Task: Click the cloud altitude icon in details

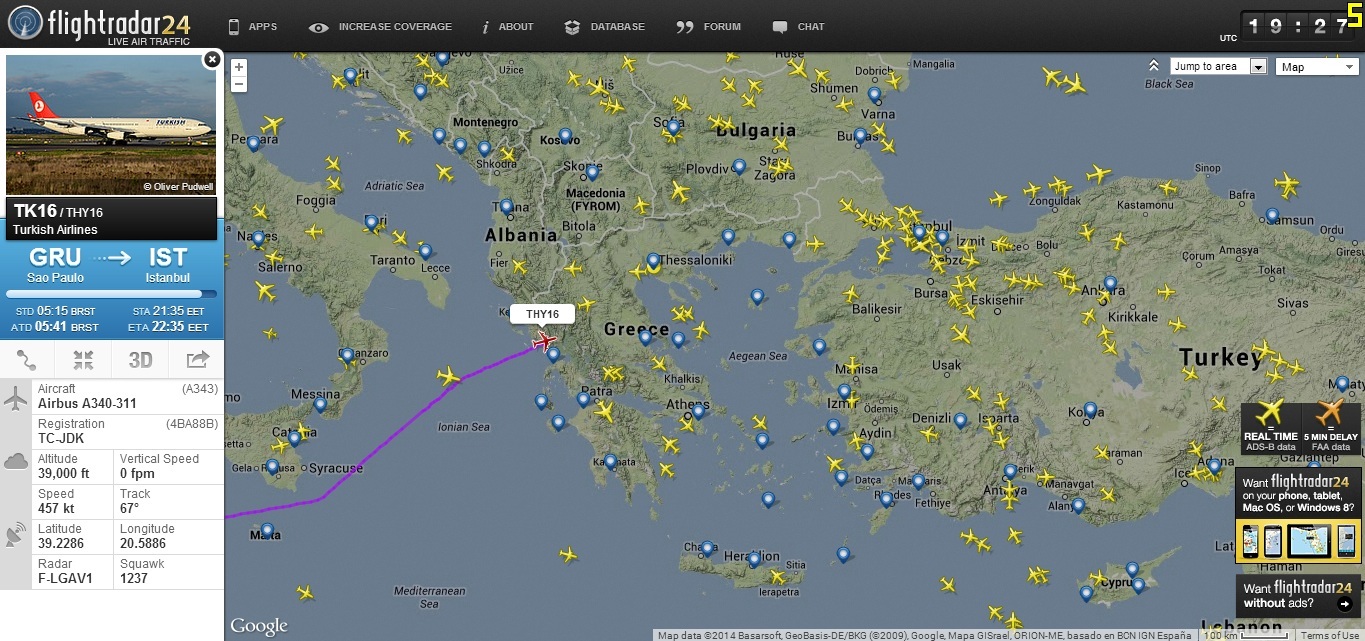Action: (x=16, y=461)
